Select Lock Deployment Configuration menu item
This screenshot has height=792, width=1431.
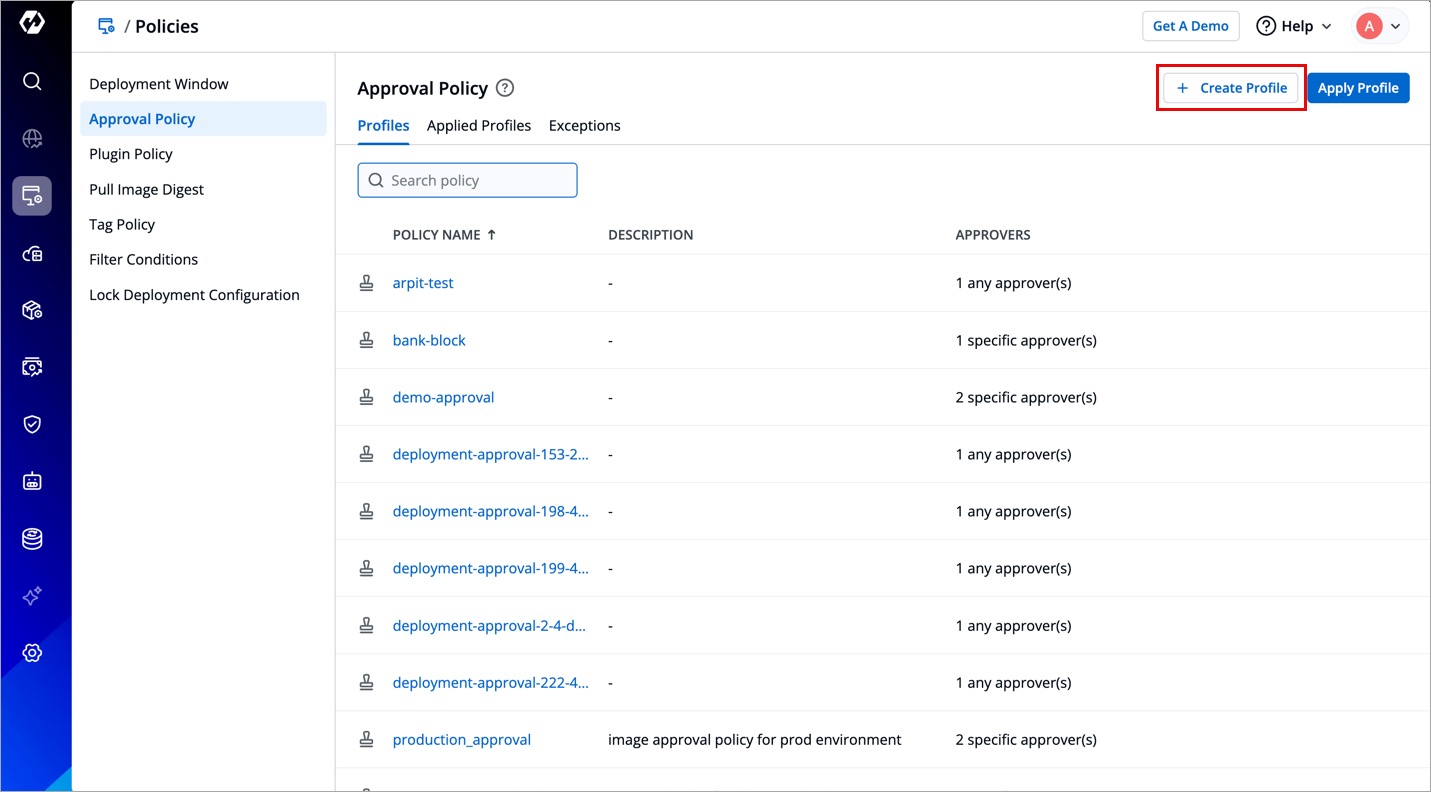point(194,295)
